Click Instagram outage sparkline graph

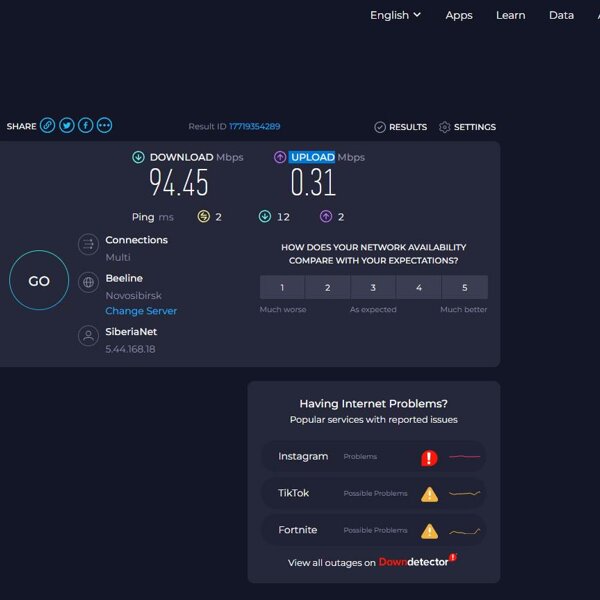click(x=465, y=457)
